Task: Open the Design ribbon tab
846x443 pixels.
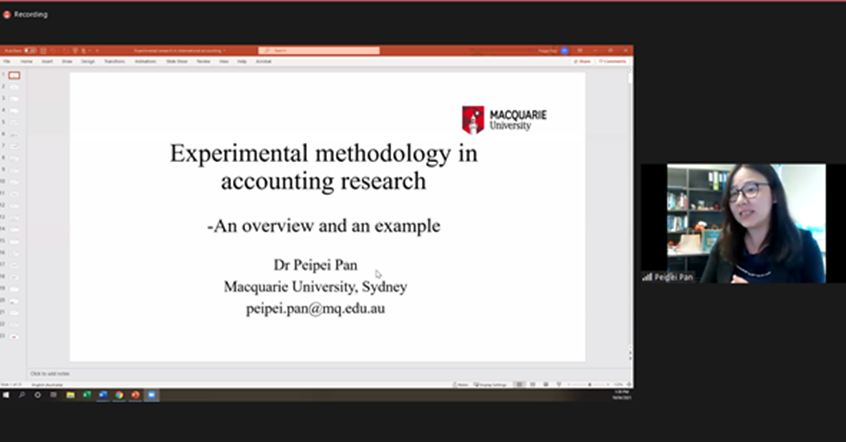Action: 88,61
